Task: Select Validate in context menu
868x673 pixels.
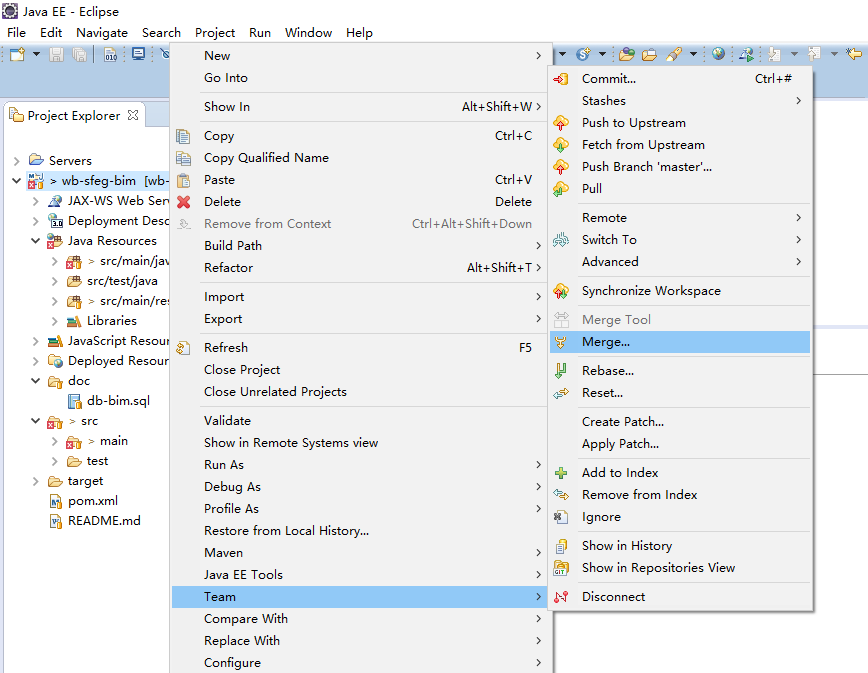Action: (359, 421)
